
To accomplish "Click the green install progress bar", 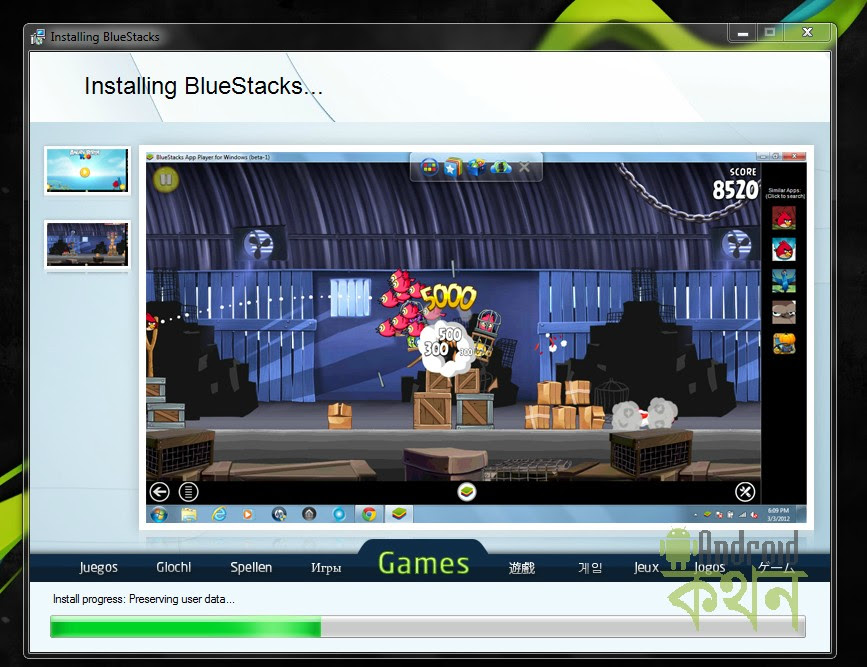I will (x=427, y=627).
